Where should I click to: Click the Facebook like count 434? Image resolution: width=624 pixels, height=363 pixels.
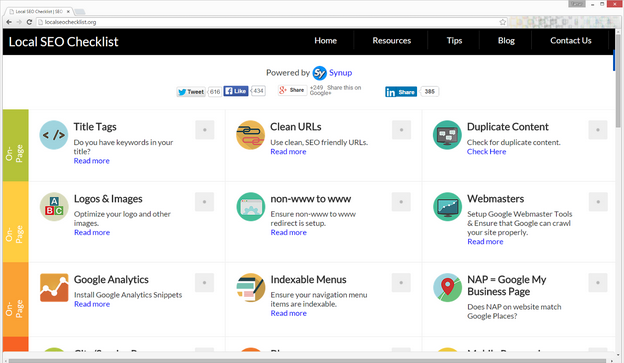258,91
